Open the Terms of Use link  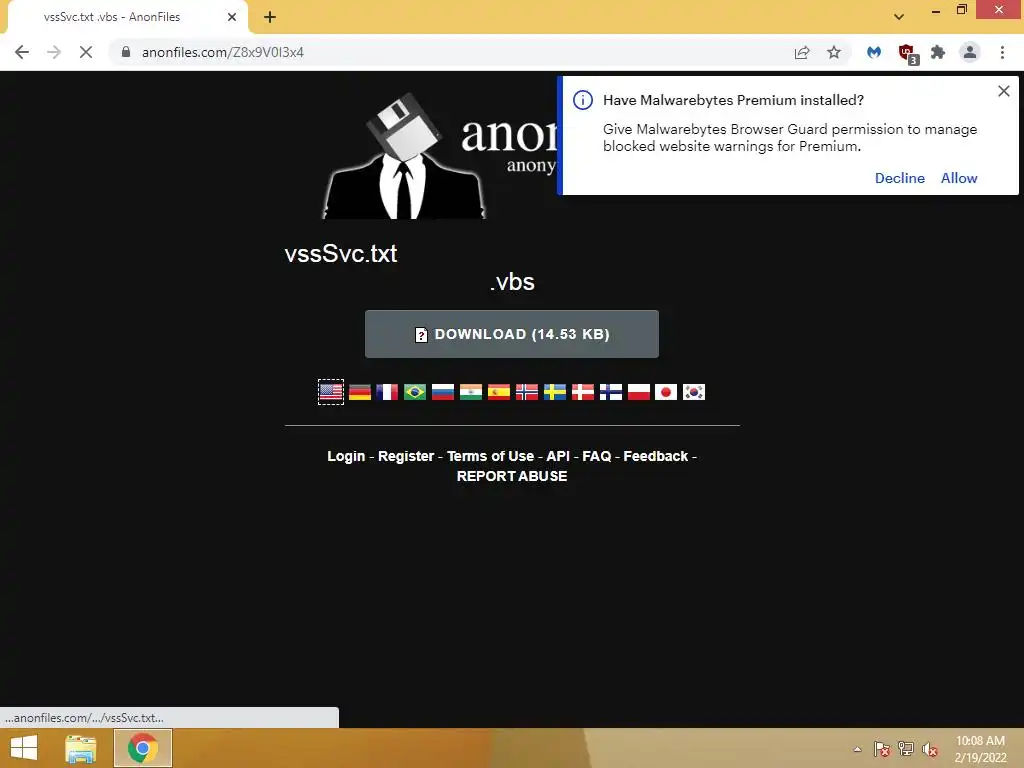[x=490, y=456]
